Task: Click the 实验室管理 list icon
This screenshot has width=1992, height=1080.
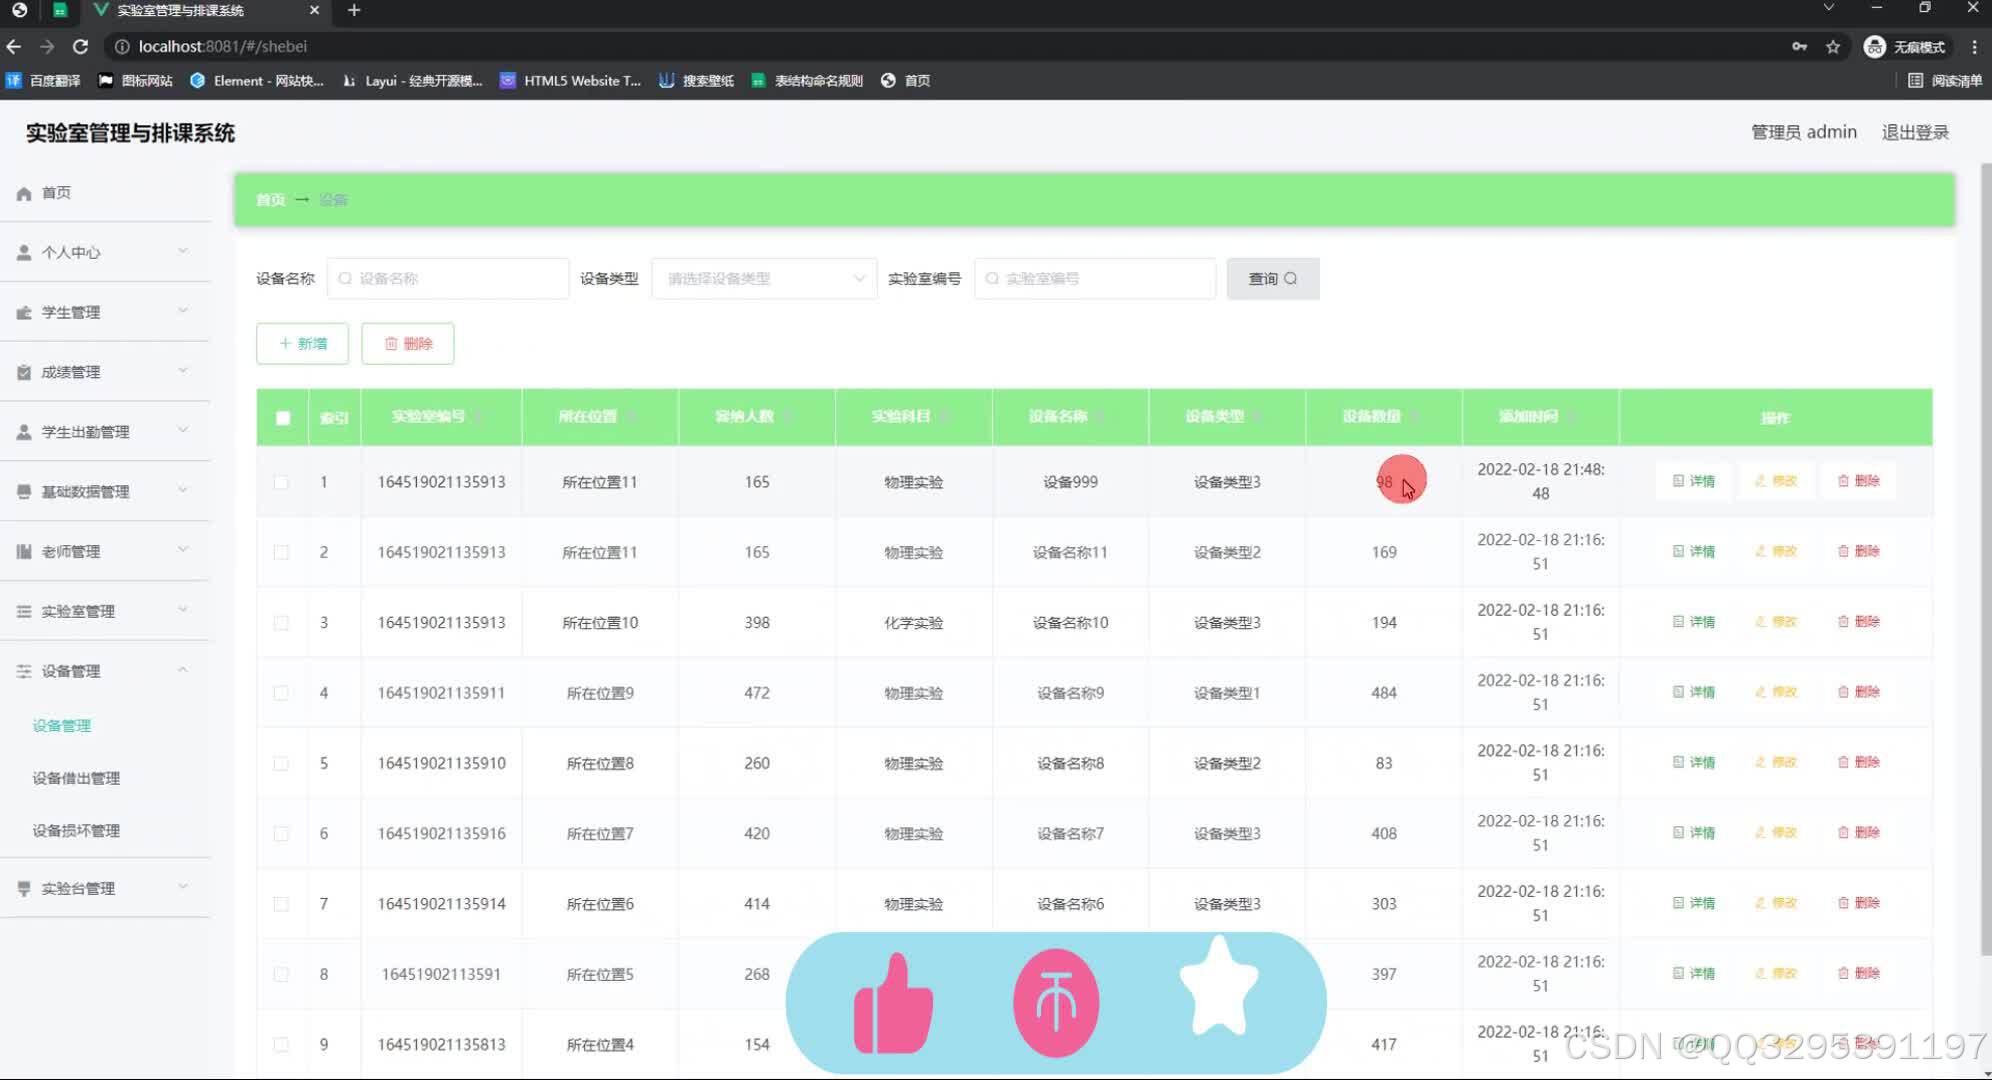Action: [x=24, y=611]
